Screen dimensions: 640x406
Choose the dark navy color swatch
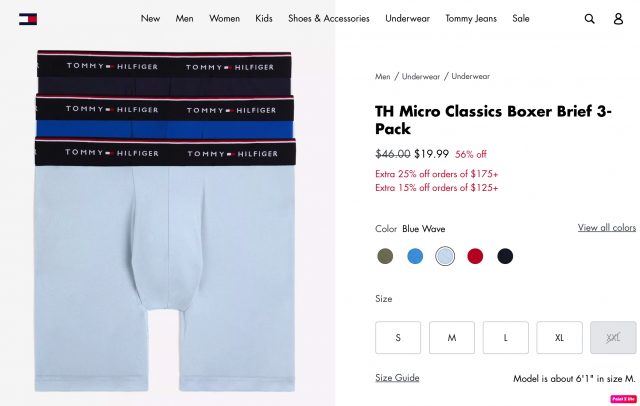coord(505,256)
